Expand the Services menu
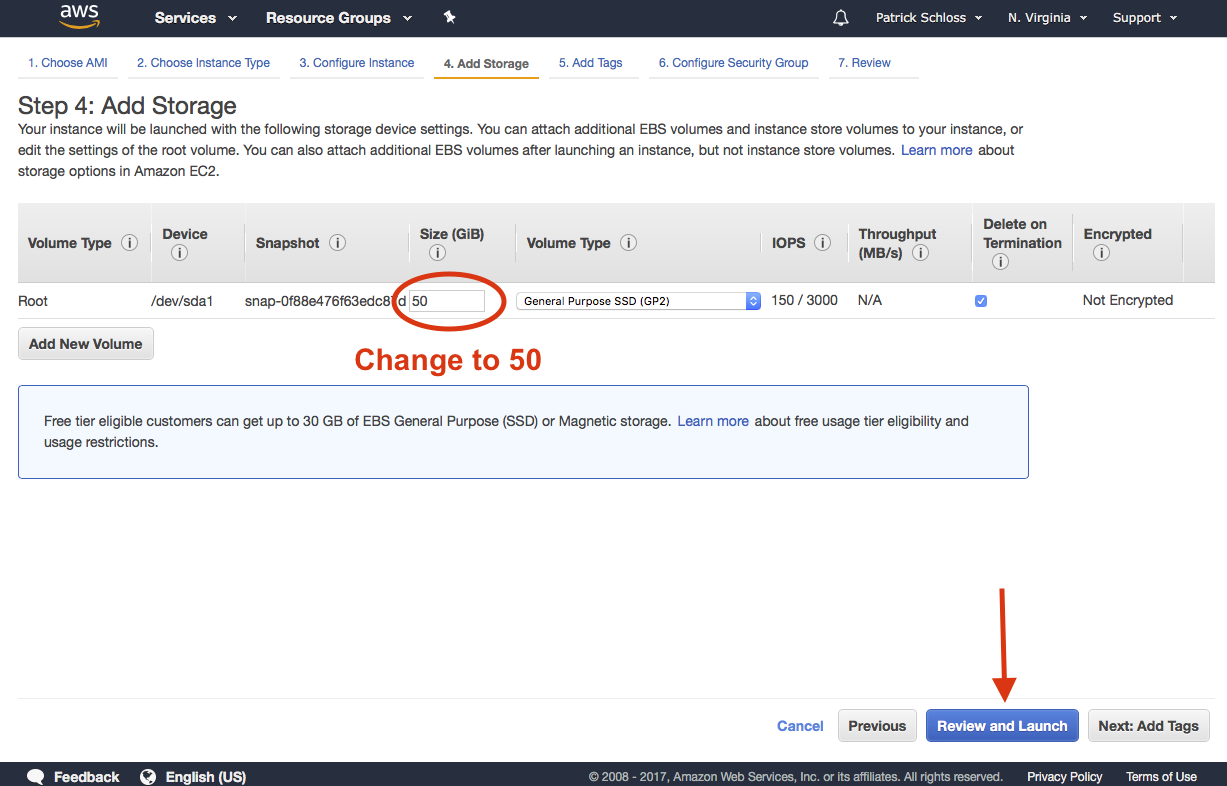1227x786 pixels. pos(196,18)
